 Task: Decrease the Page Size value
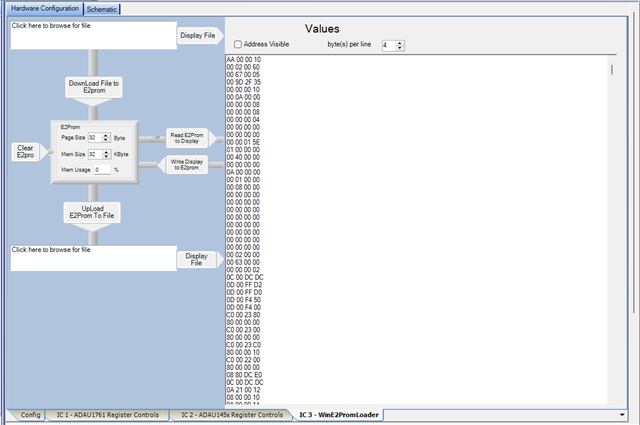(x=106, y=140)
